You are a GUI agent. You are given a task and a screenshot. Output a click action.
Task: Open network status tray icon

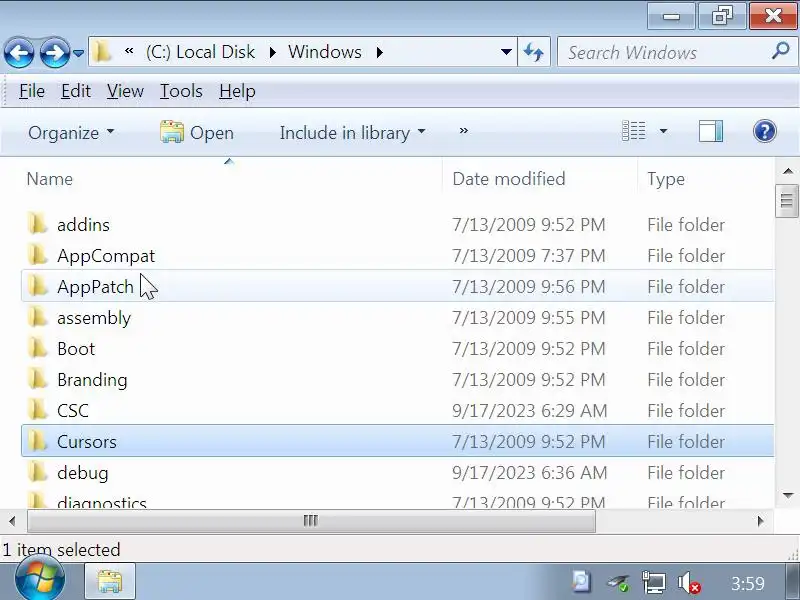coord(653,582)
